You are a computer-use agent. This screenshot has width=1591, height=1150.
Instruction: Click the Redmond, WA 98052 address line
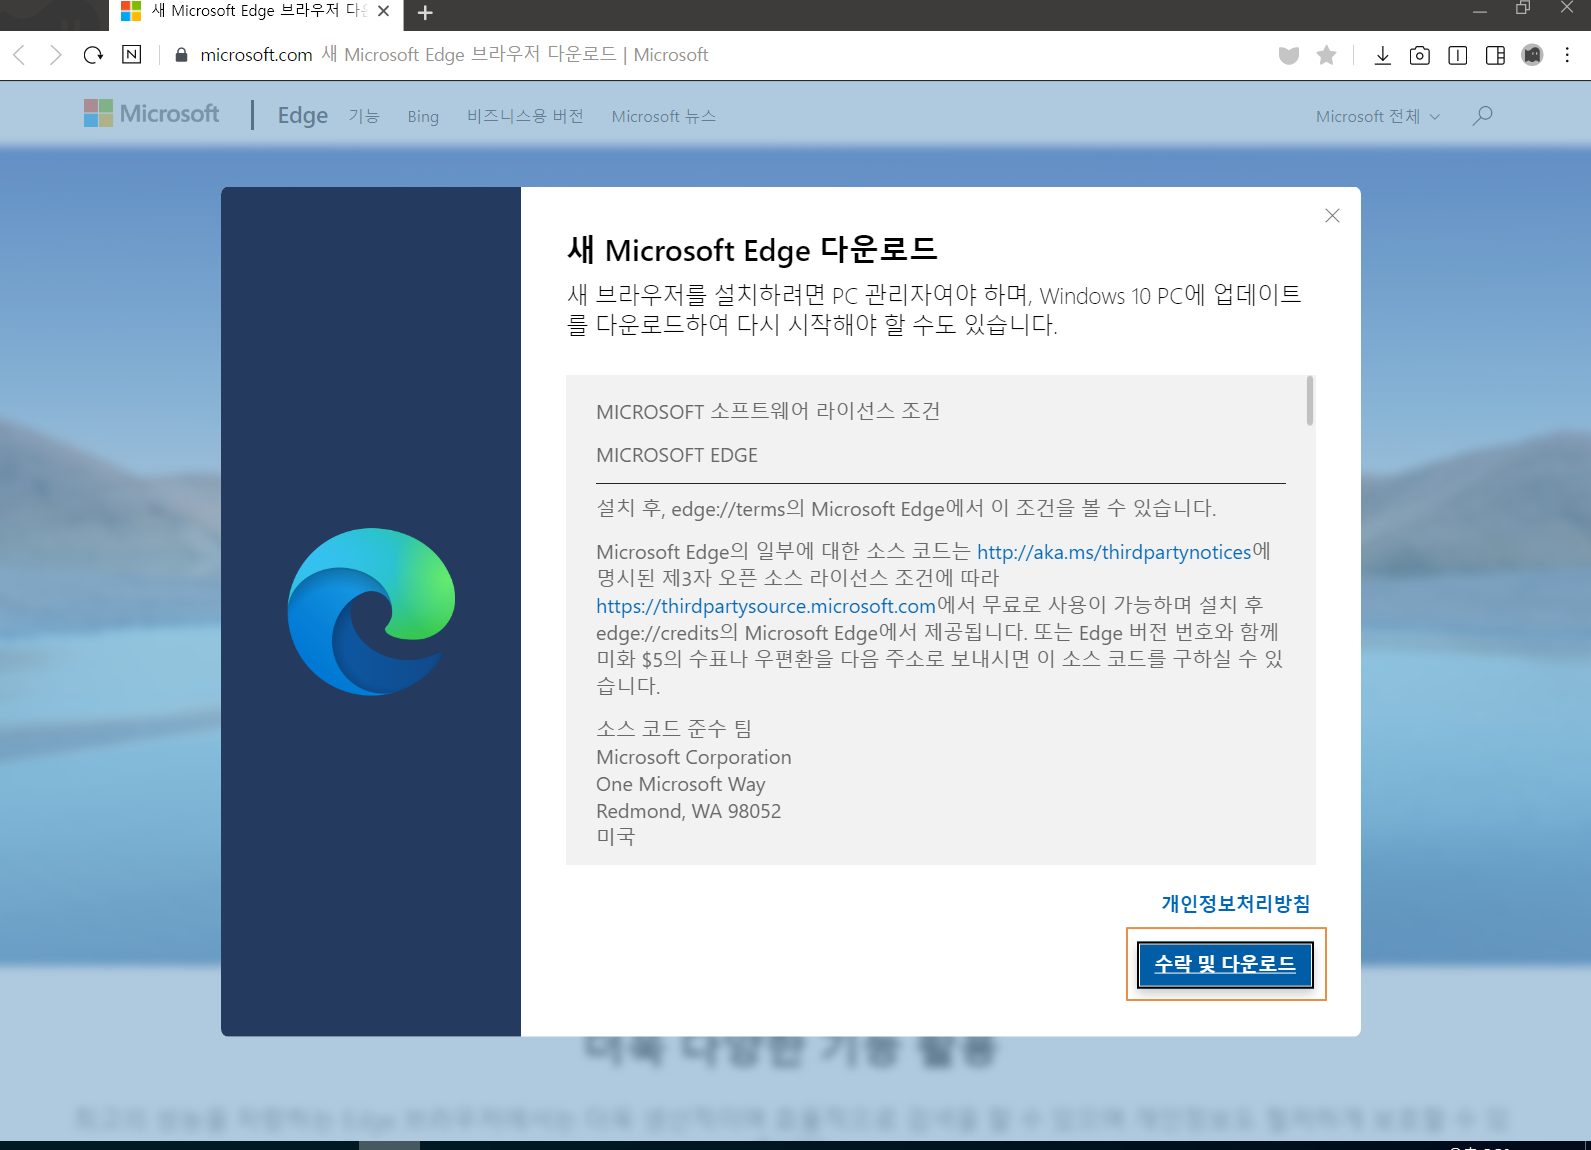point(689,811)
